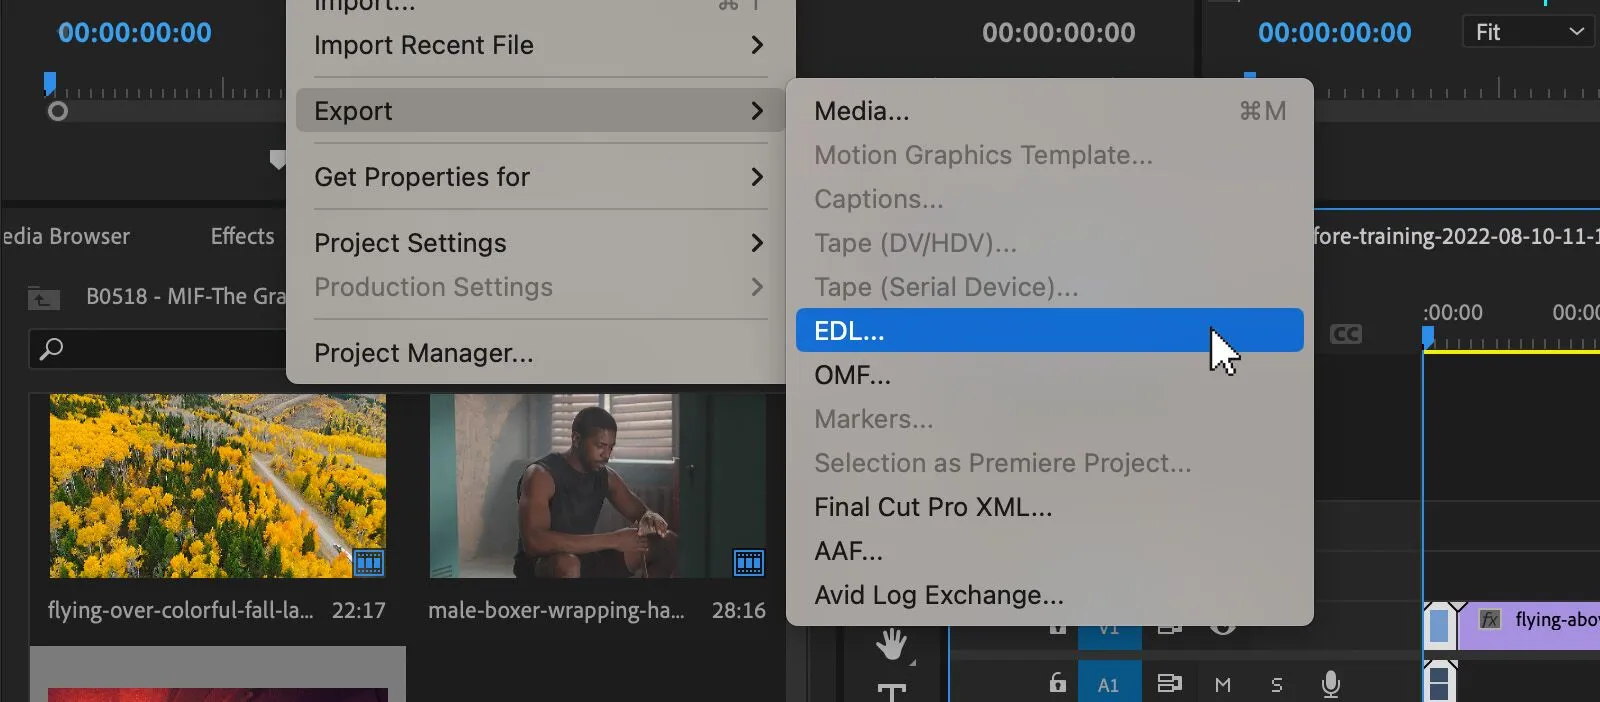Click the voice-over record microphone on A1
Viewport: 1600px width, 702px height.
1330,684
